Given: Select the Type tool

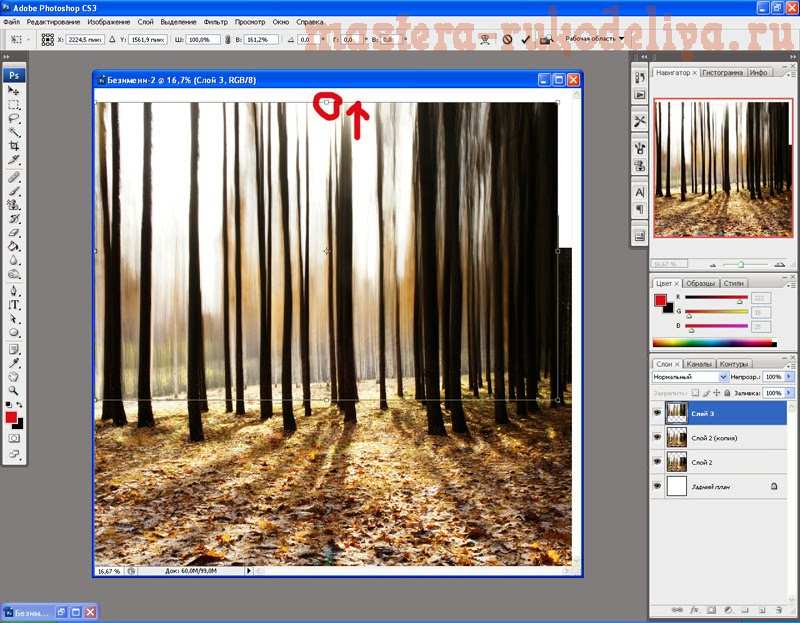Looking at the screenshot, I should (14, 305).
